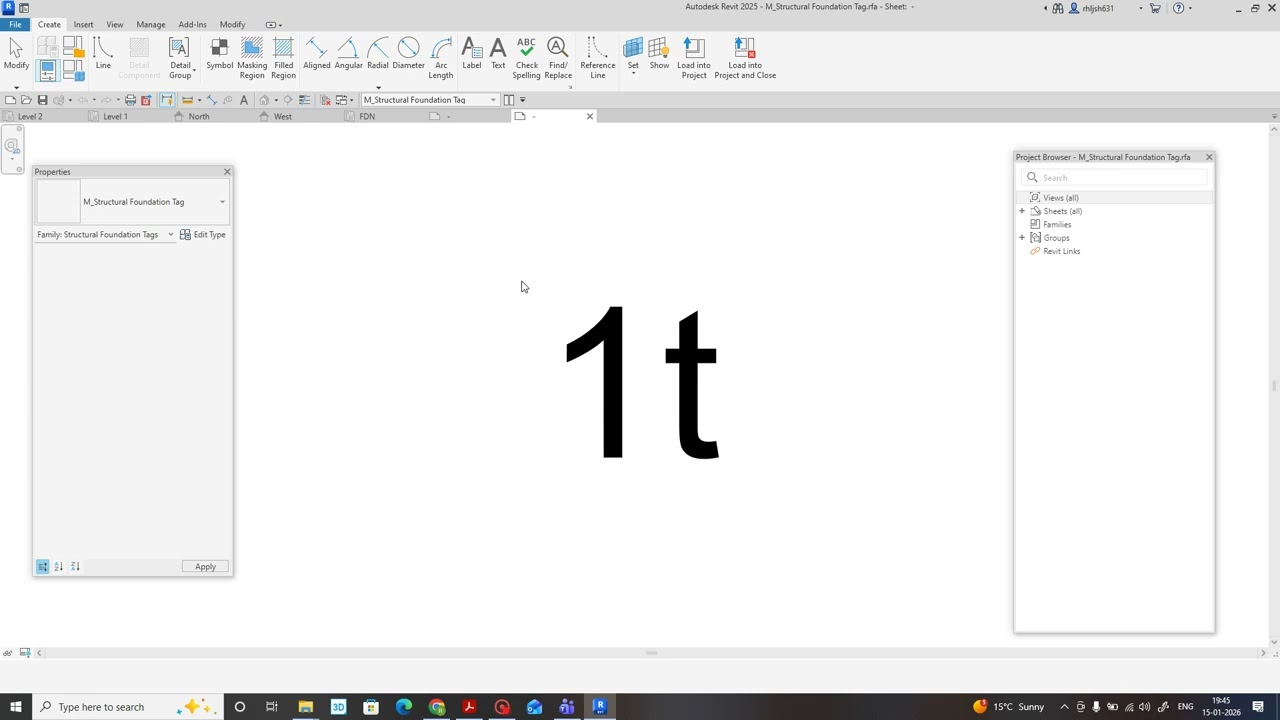Open the Set tool dropdown arrow
This screenshot has height=720, width=1280.
633,73
